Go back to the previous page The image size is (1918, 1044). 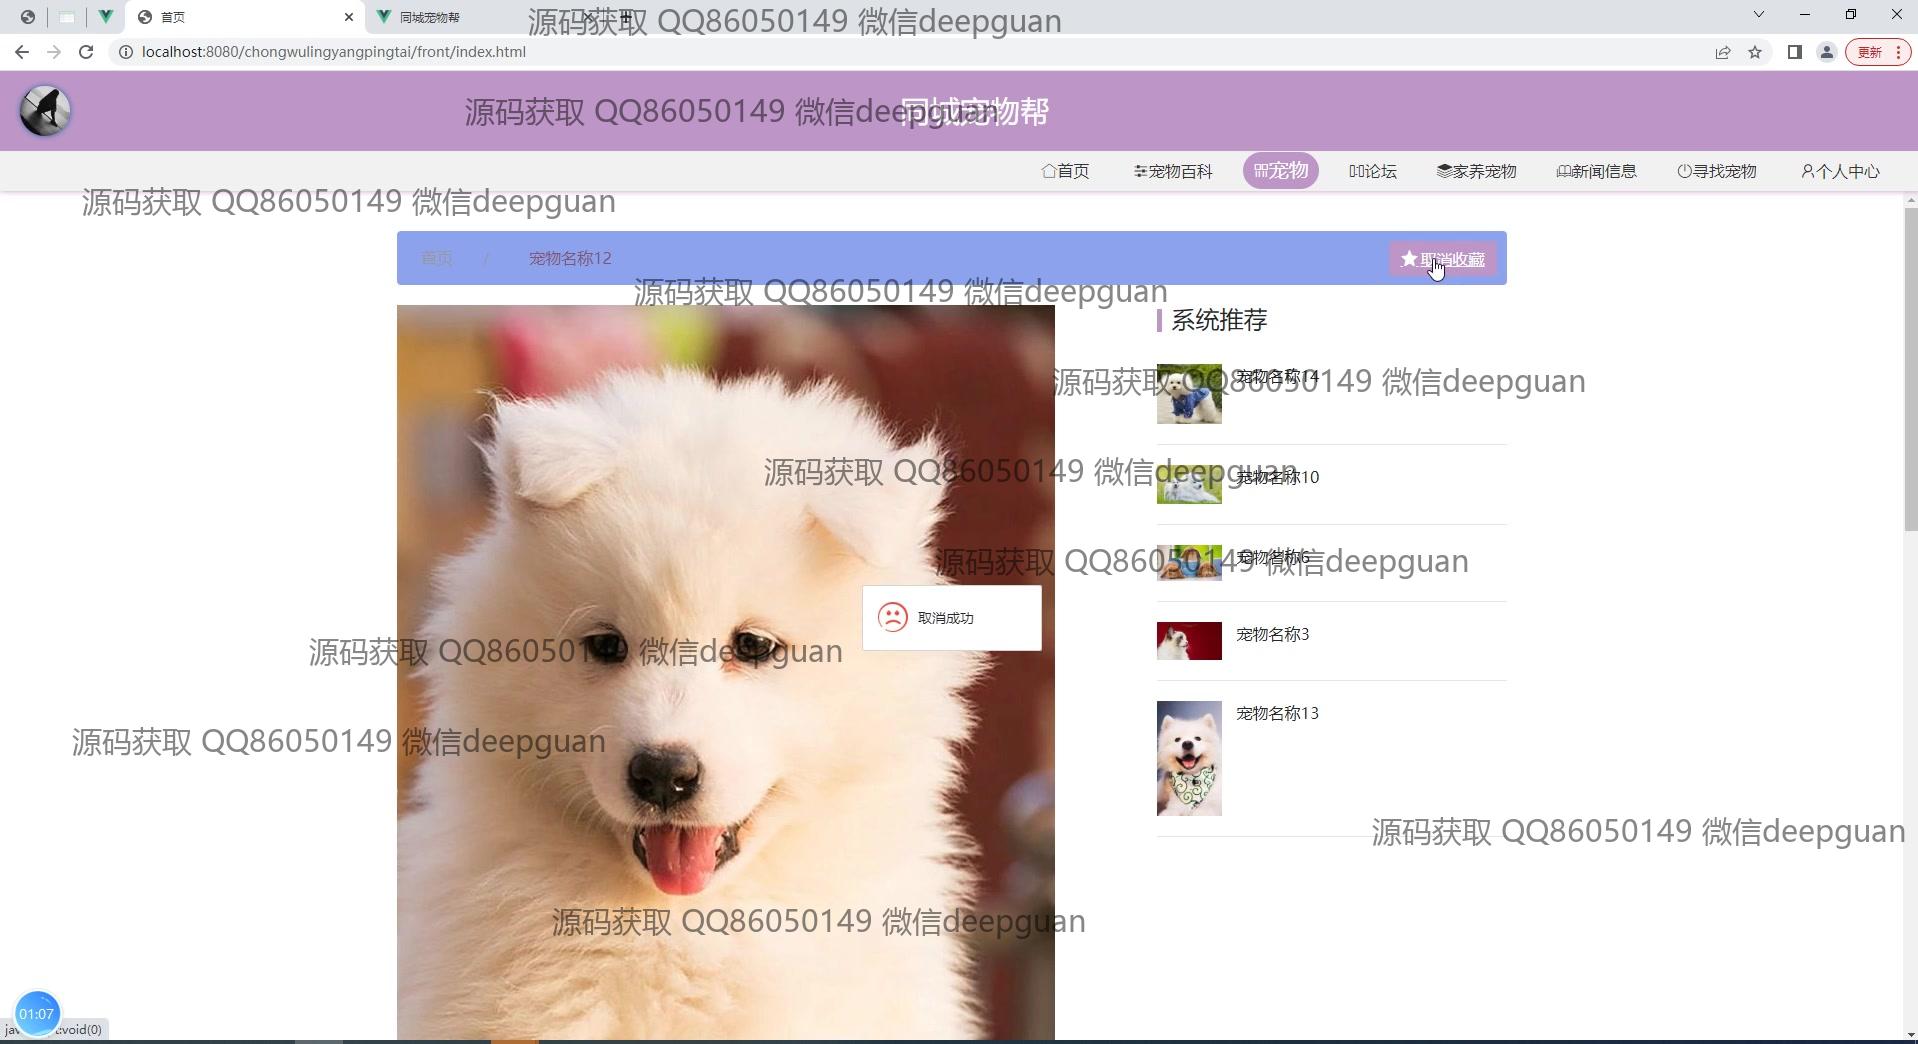22,52
